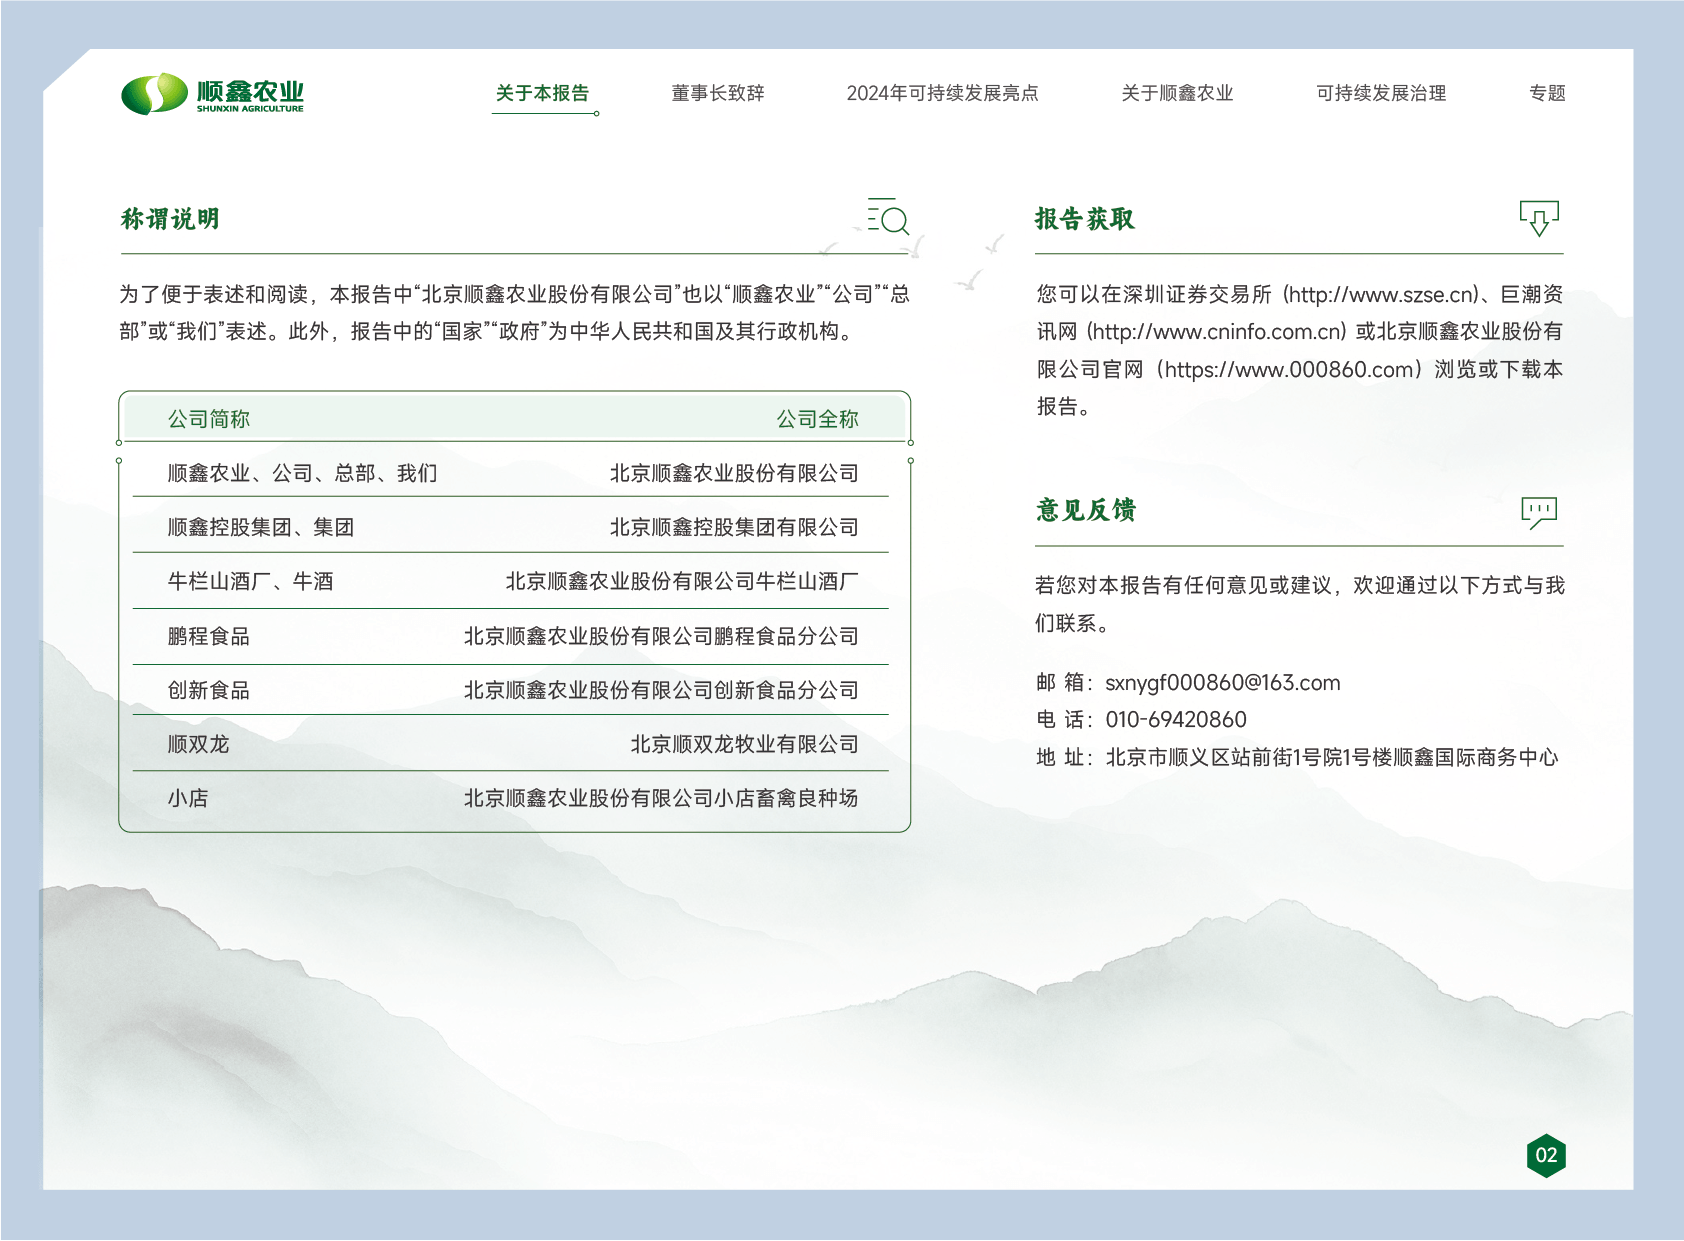The width and height of the screenshot is (1684, 1241).
Task: Select cell 牛栏山酒厂、牛酒
Action: coord(250,581)
